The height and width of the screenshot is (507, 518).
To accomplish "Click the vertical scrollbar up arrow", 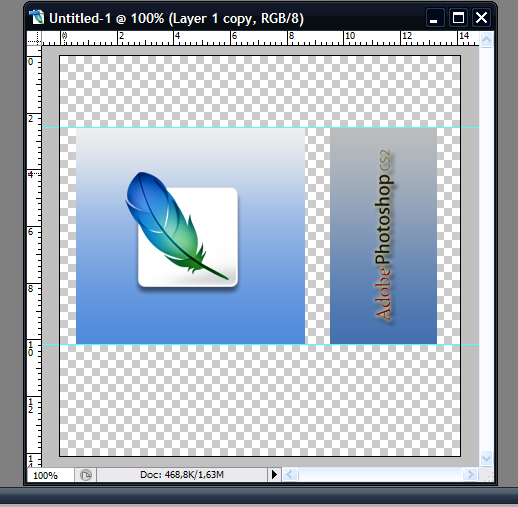I will coord(486,40).
